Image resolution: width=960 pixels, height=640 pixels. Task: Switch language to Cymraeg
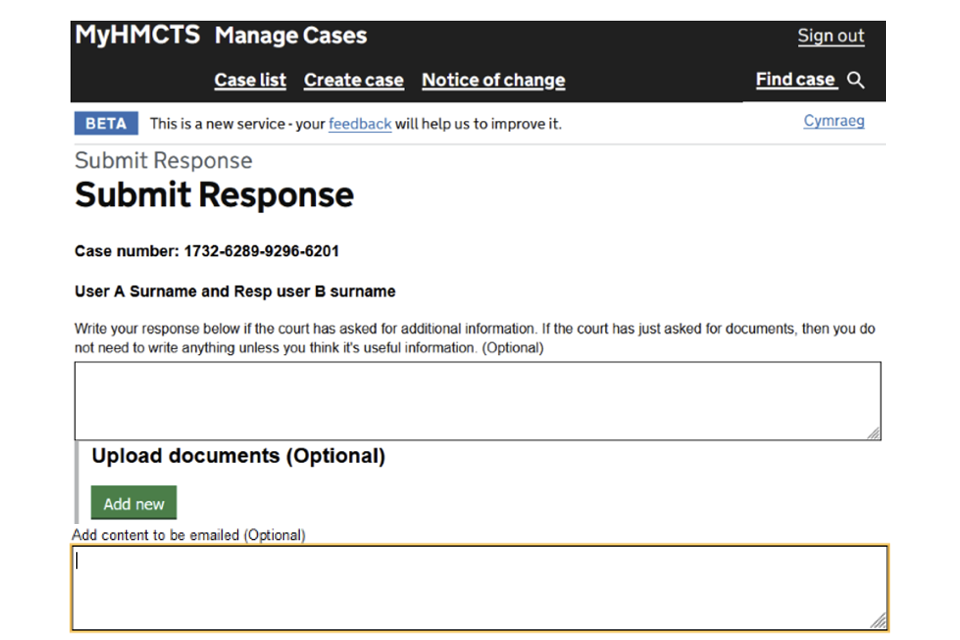833,121
